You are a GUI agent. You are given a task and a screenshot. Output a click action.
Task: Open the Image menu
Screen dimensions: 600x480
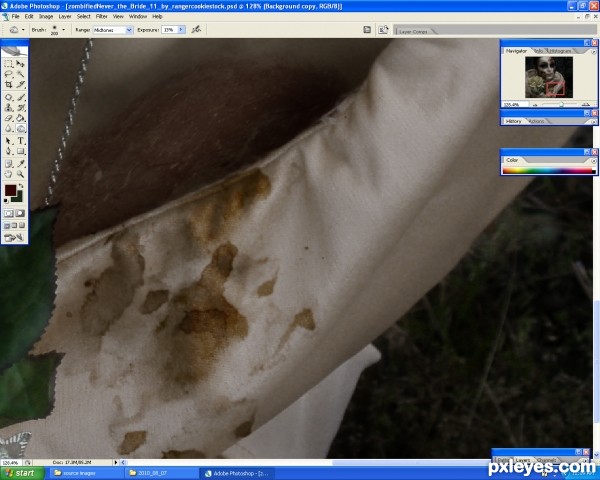tap(46, 16)
